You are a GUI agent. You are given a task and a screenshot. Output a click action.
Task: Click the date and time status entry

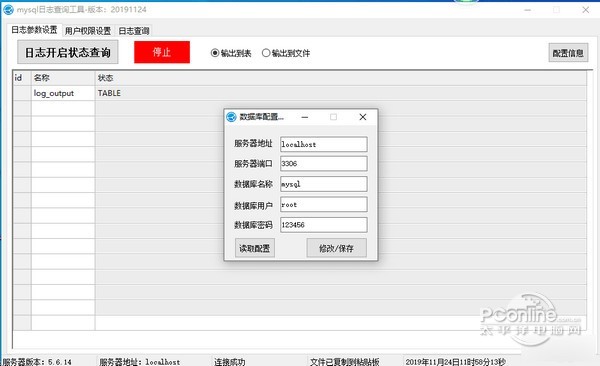tap(455, 361)
